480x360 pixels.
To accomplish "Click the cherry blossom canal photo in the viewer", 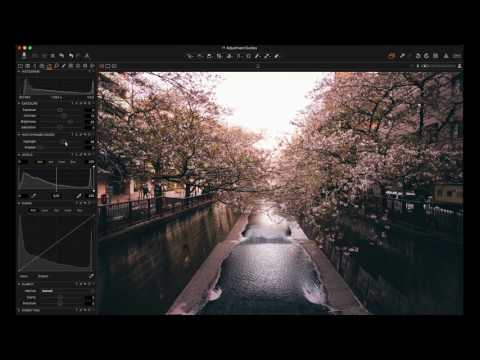I will click(280, 193).
